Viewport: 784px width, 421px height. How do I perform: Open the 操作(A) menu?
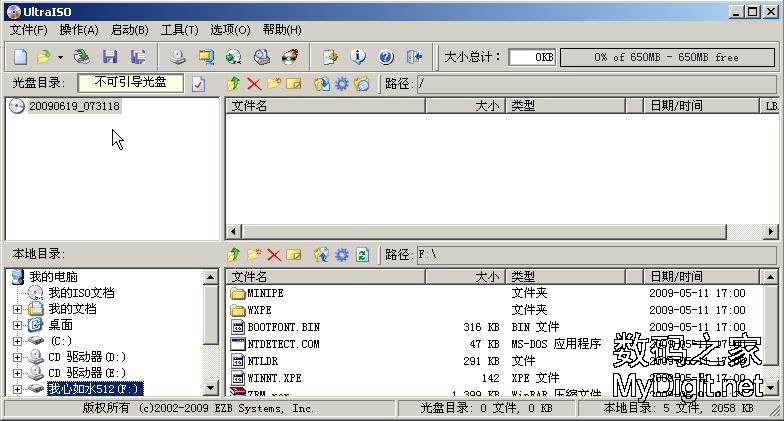79,30
